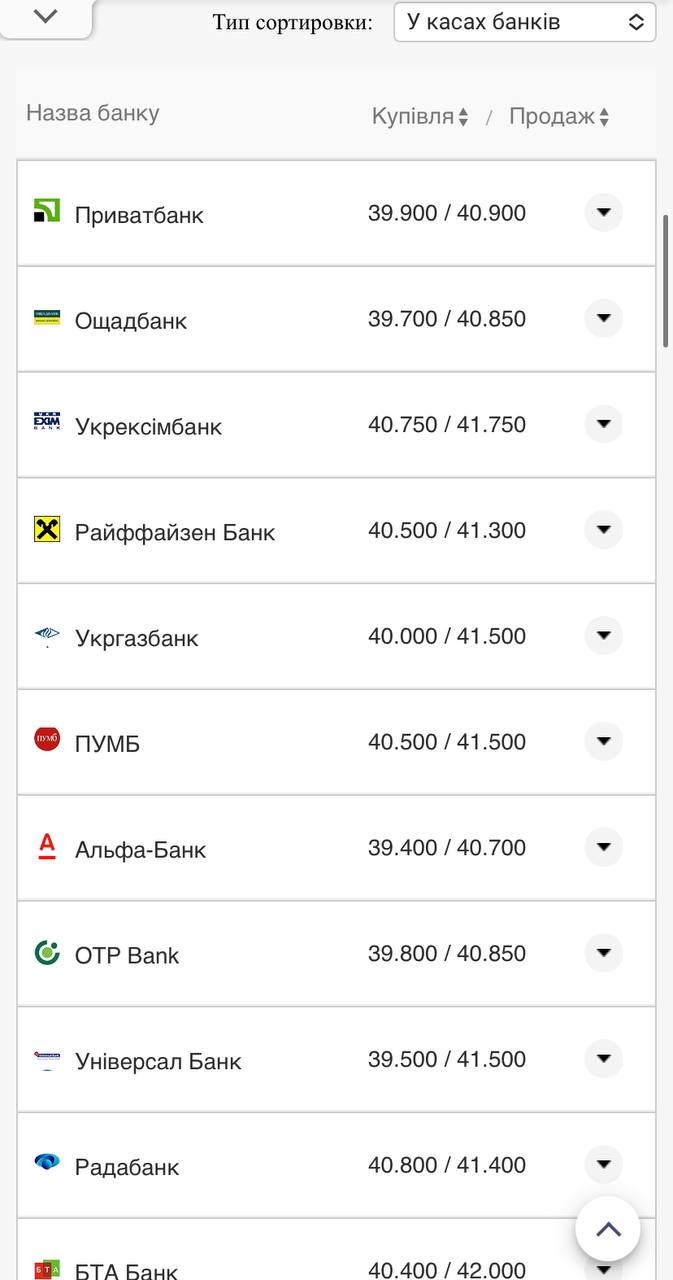
Task: Sort banks by Купівля rate
Action: pyautogui.click(x=420, y=117)
